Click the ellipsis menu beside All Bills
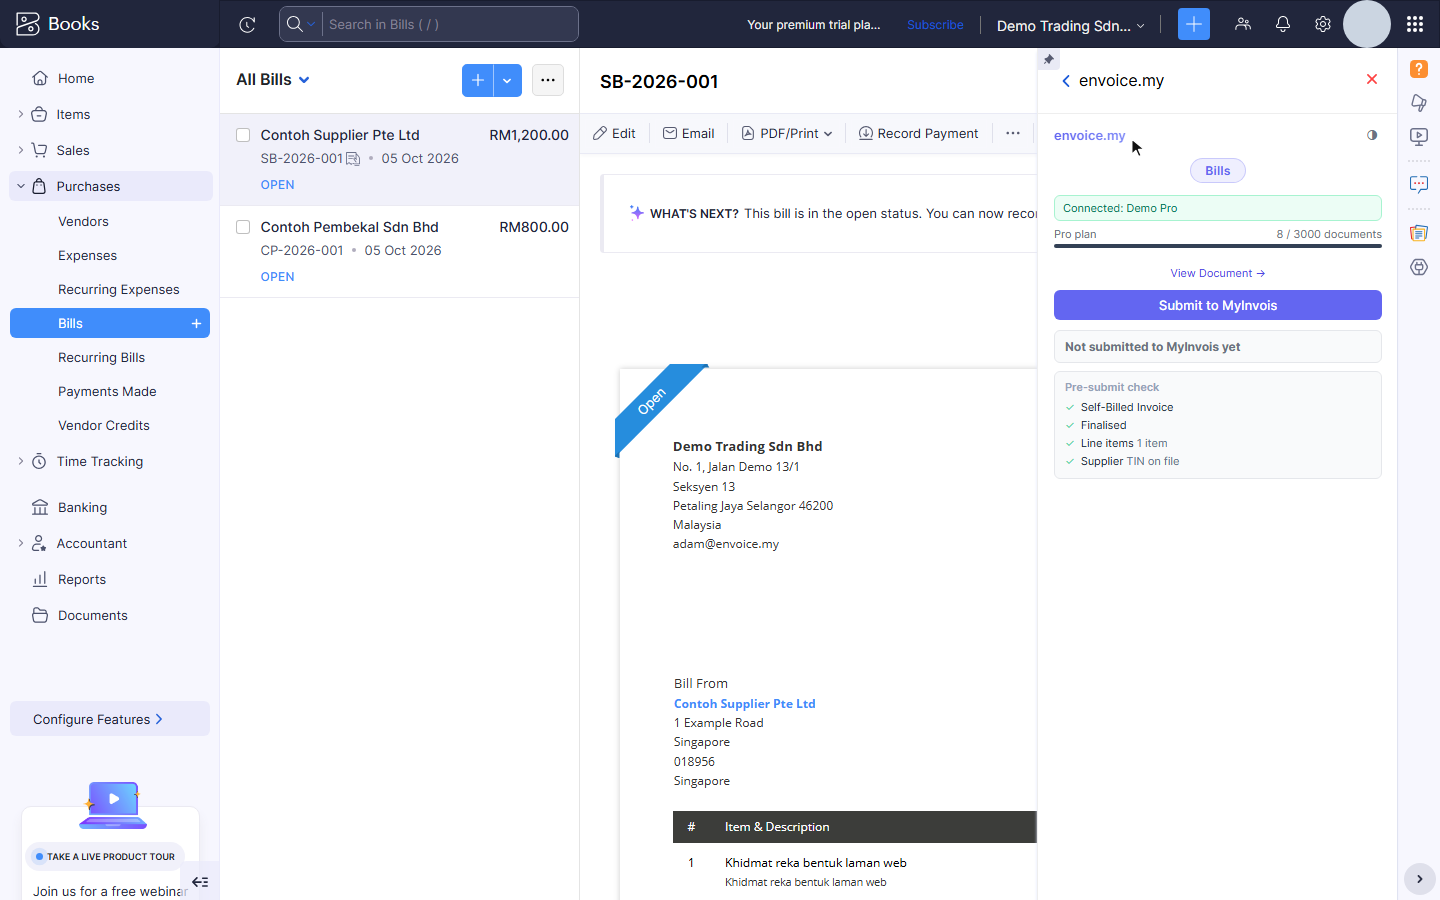The width and height of the screenshot is (1440, 900). tap(548, 80)
